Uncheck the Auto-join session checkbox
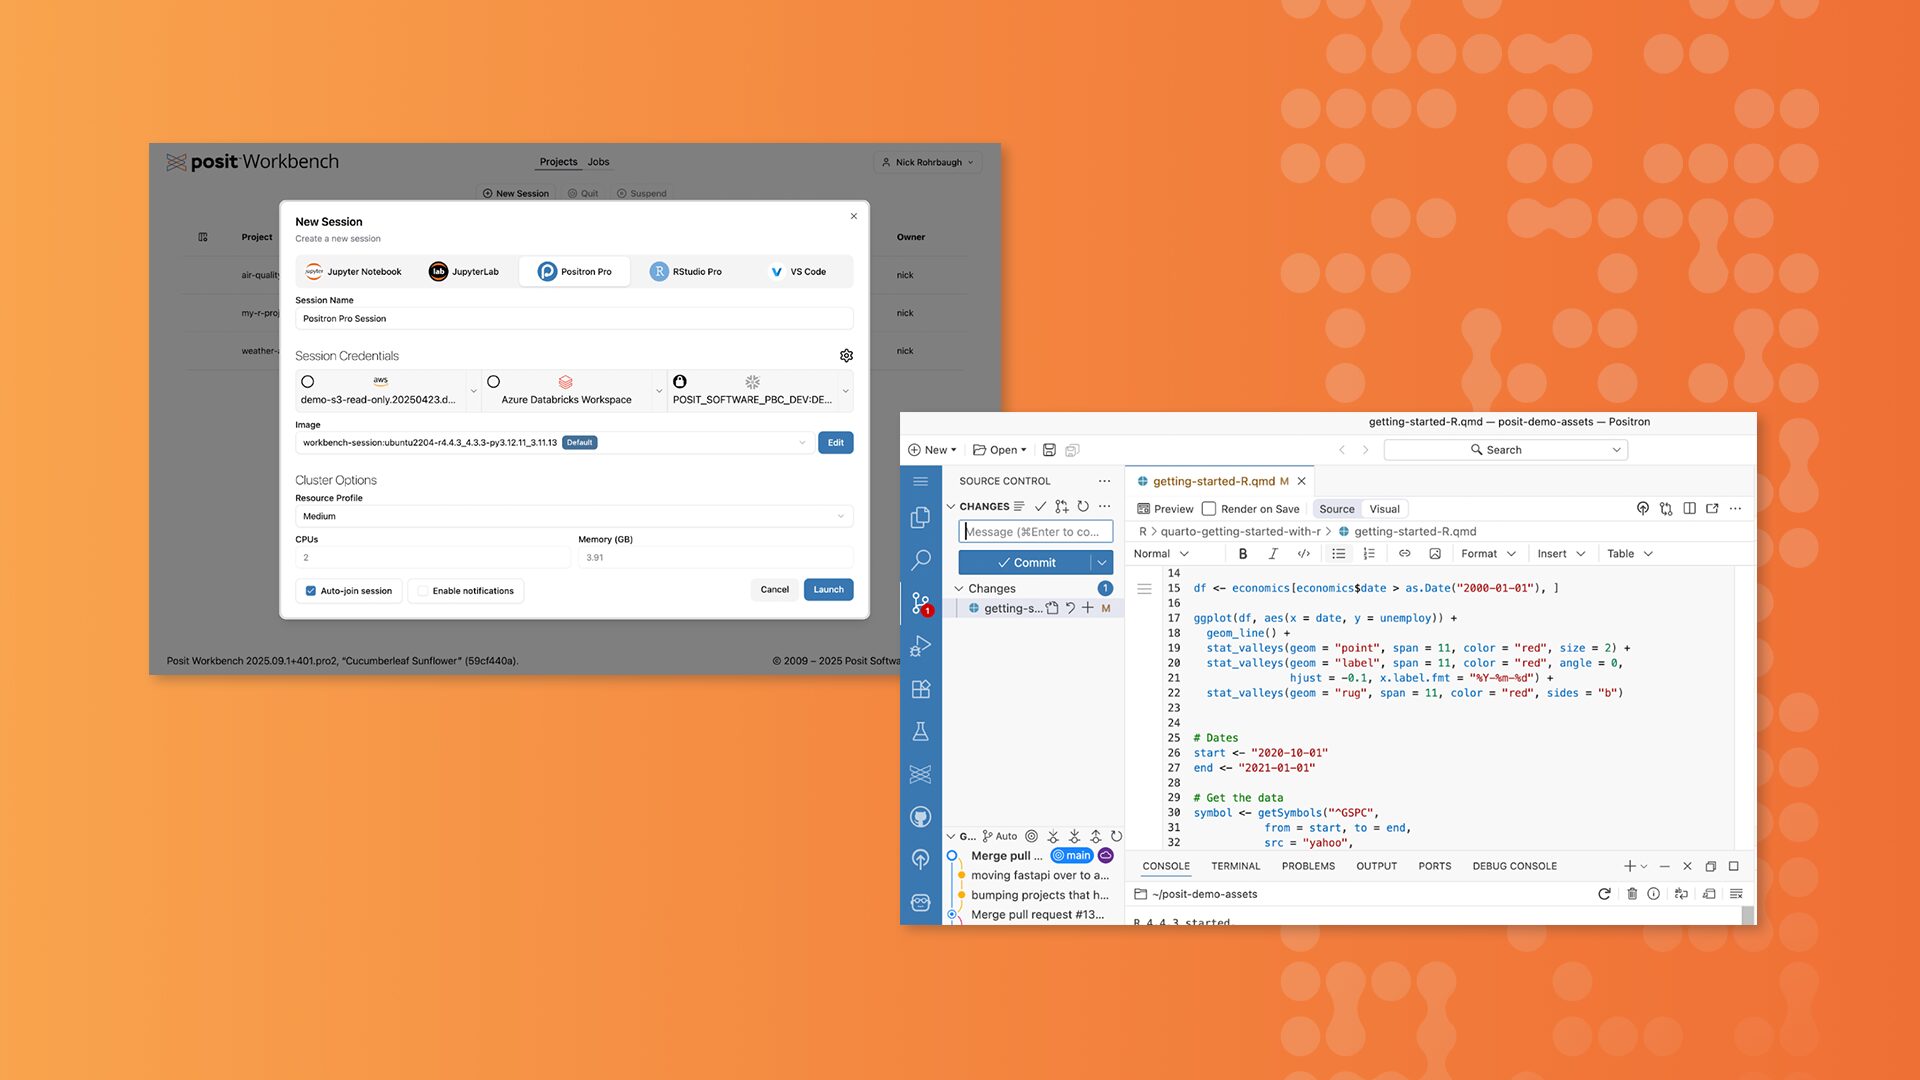This screenshot has height=1080, width=1920. point(311,591)
